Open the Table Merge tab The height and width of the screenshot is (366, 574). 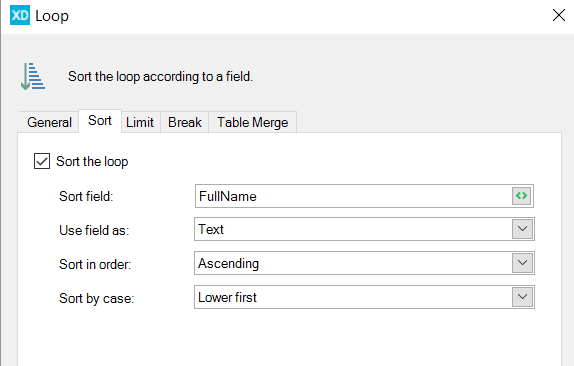tap(253, 122)
